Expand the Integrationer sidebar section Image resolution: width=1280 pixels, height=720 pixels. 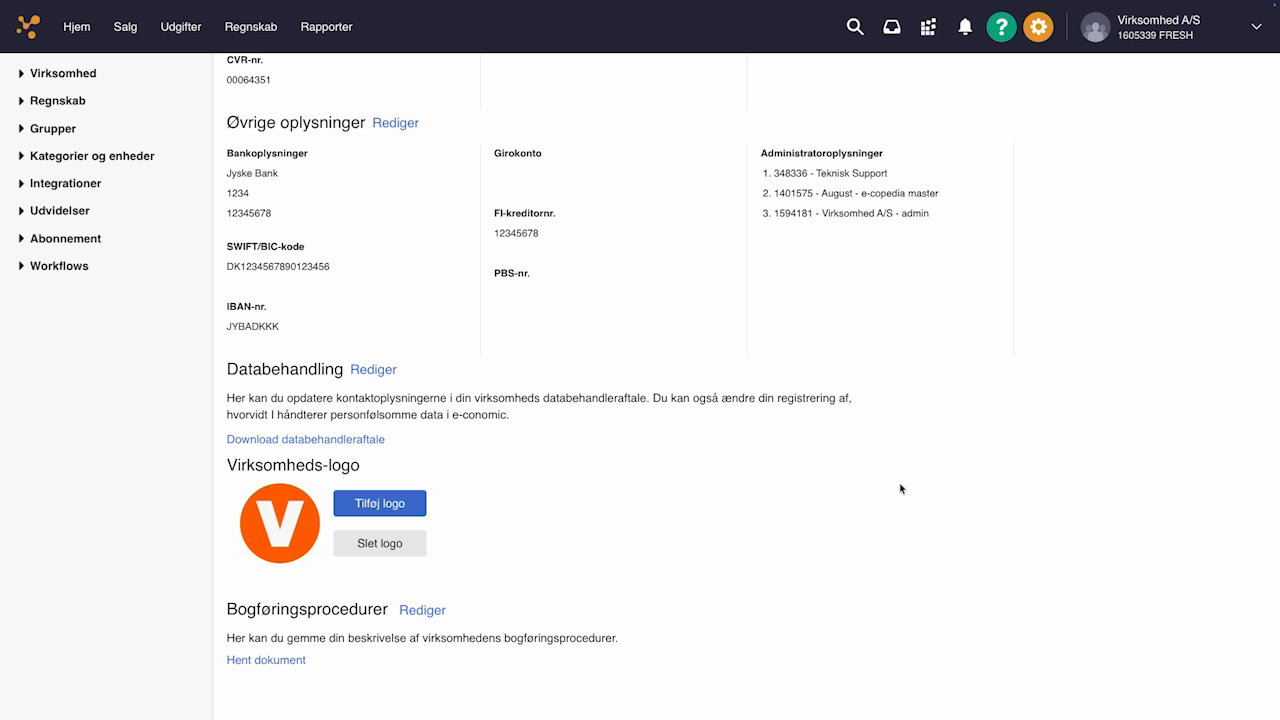coord(60,184)
